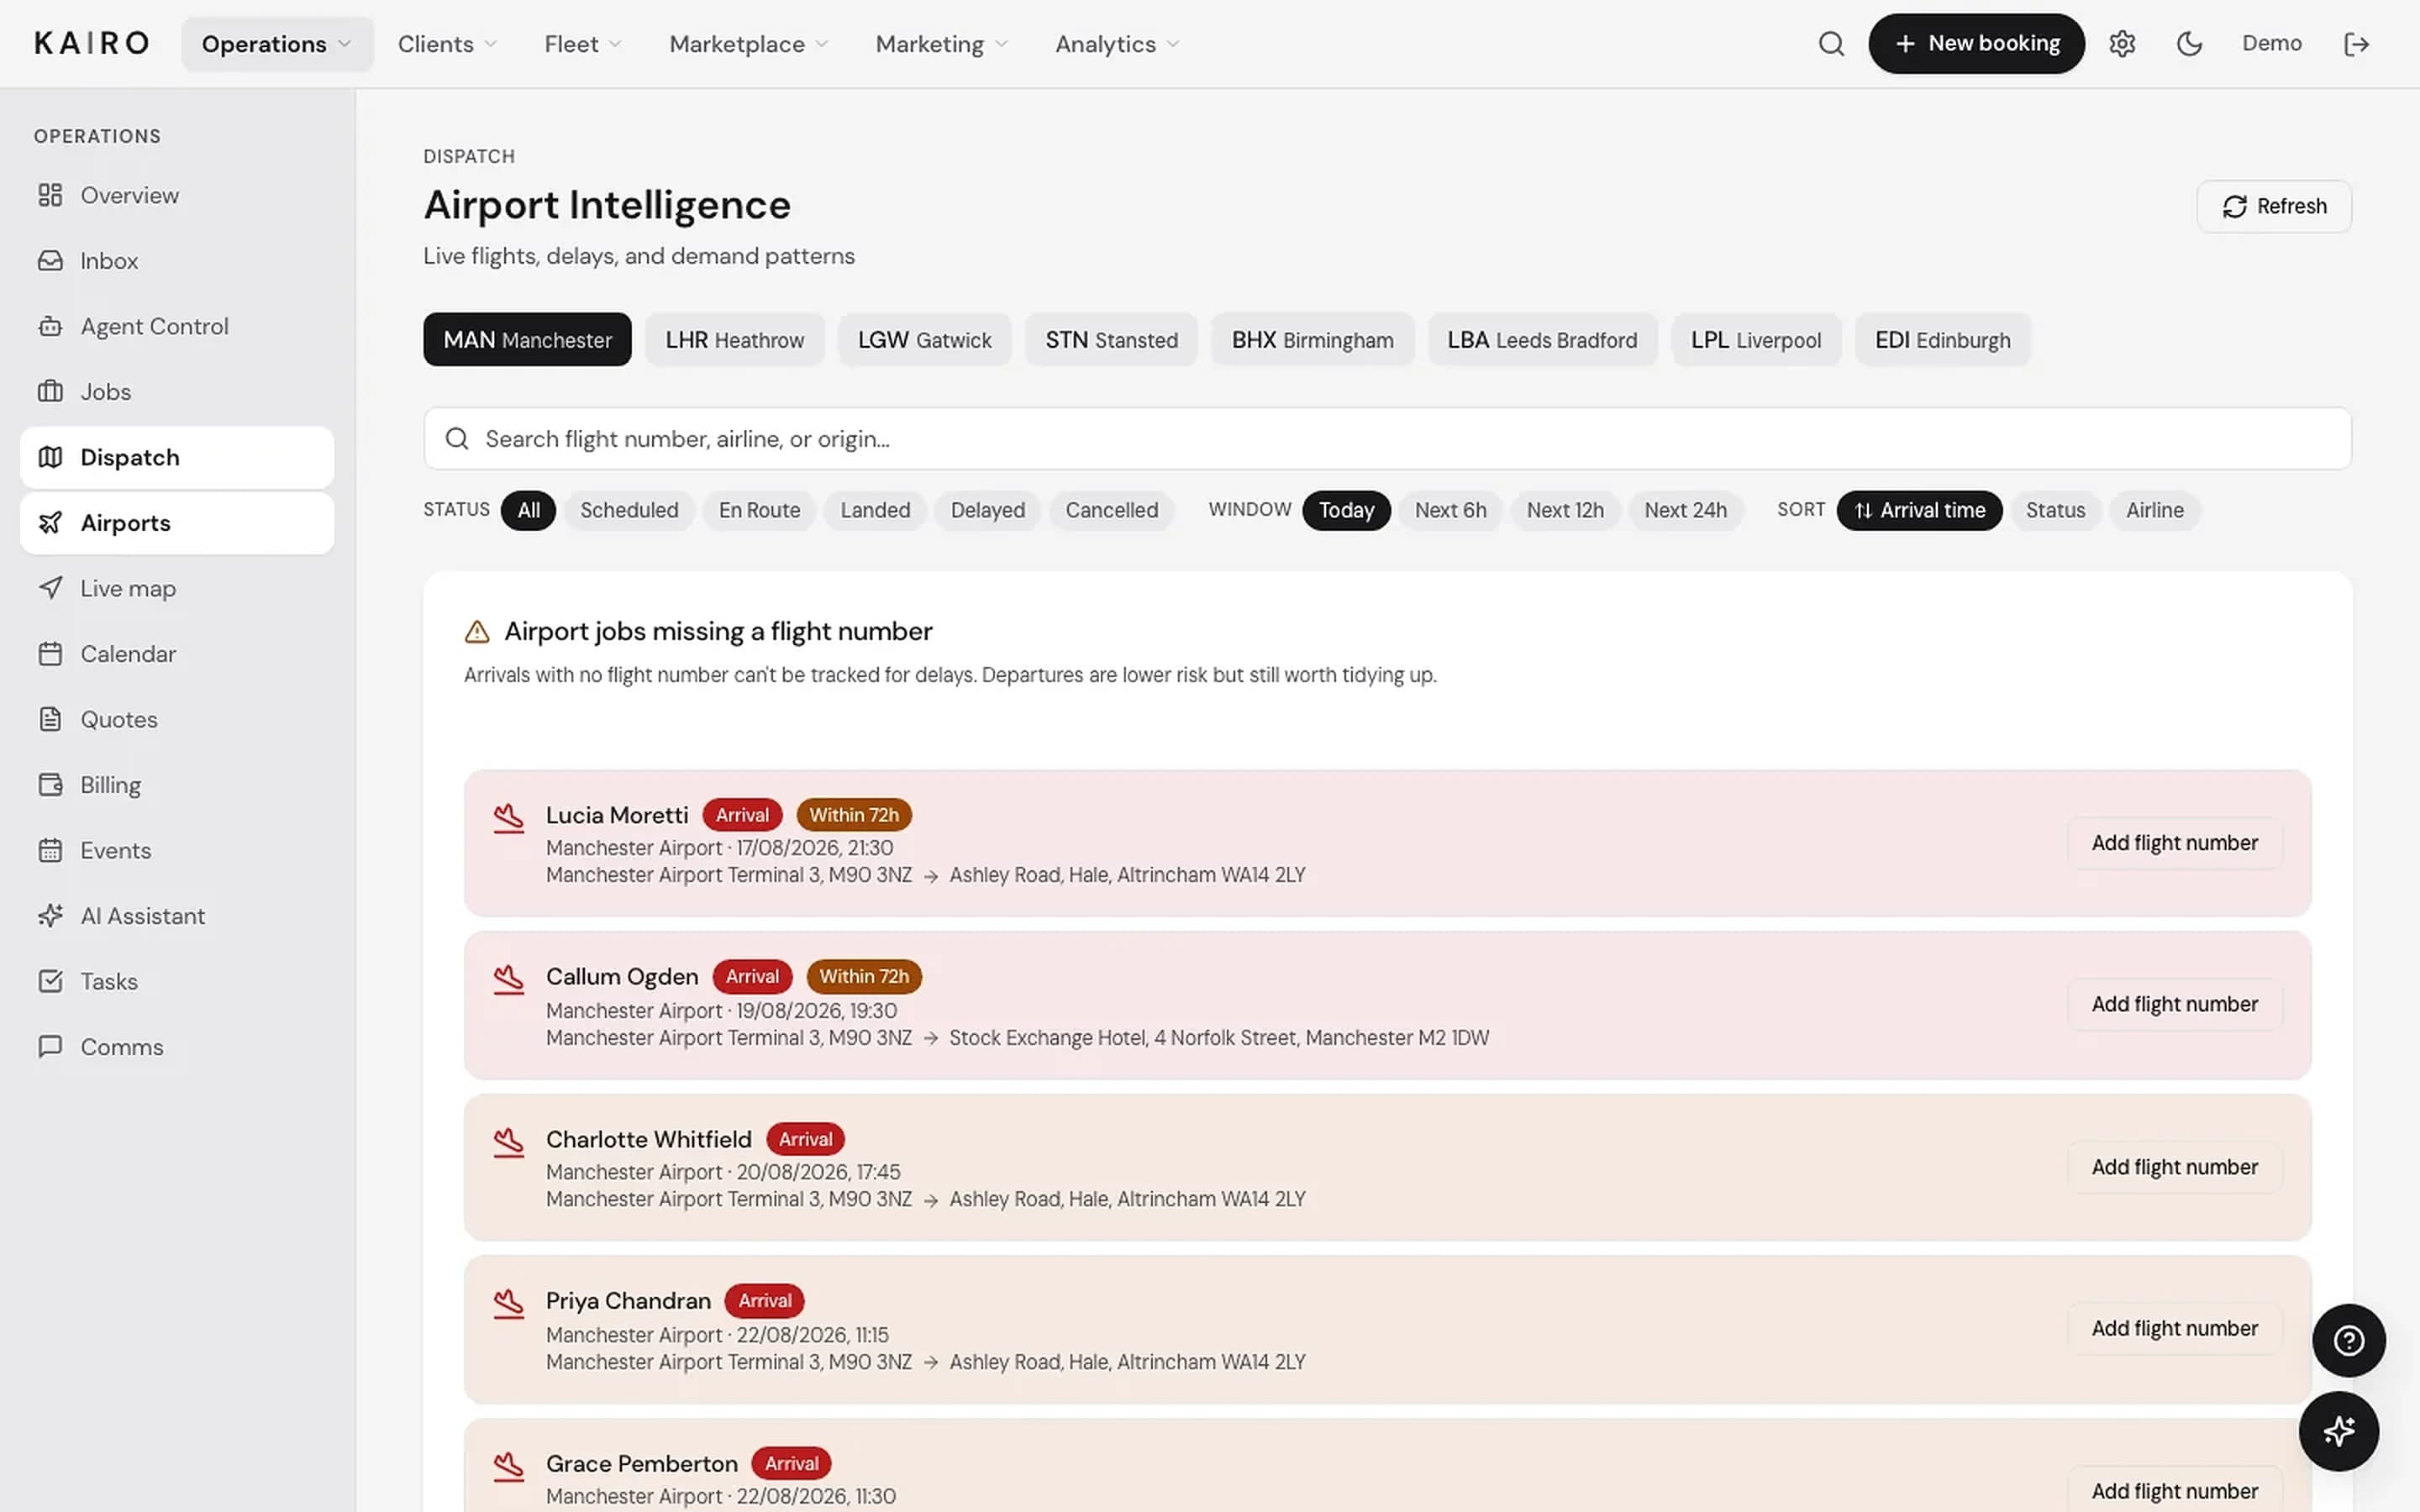
Task: Open AI Assistant in the sidebar
Action: coord(177,916)
